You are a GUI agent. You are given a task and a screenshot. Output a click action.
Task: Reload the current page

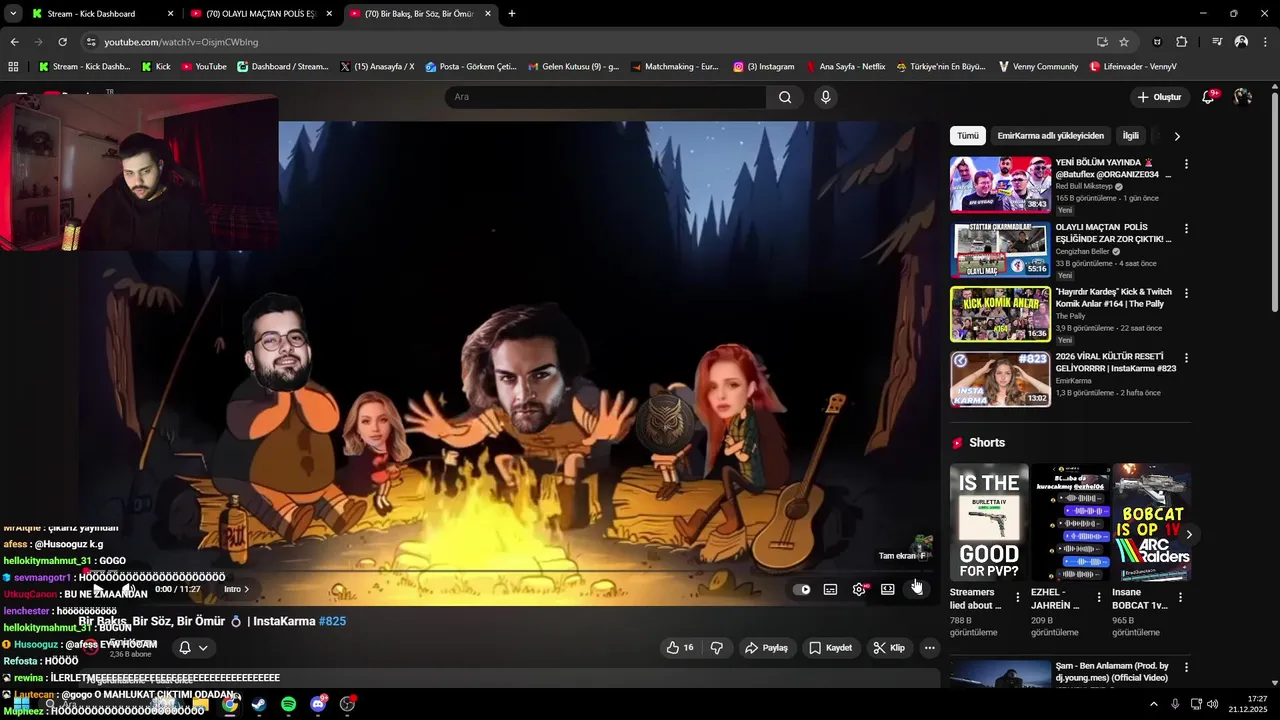point(62,42)
